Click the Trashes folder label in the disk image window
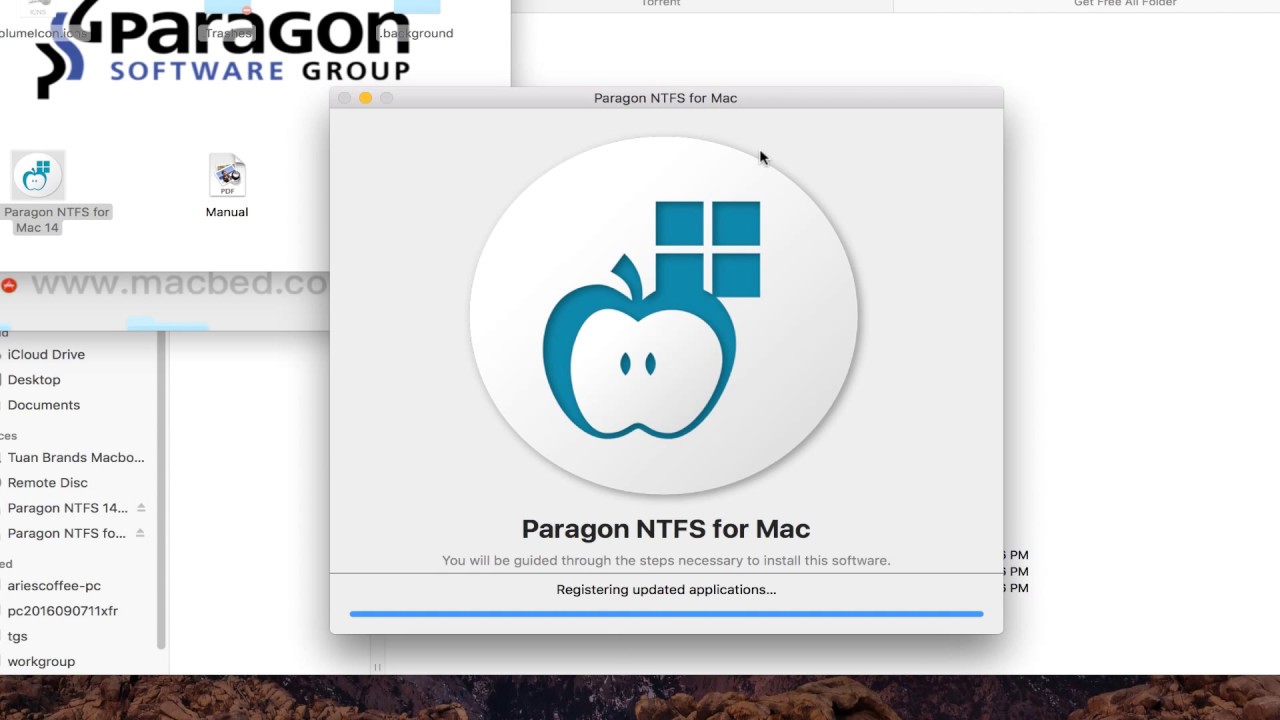Screen dimensions: 1280x720 pyautogui.click(x=228, y=33)
